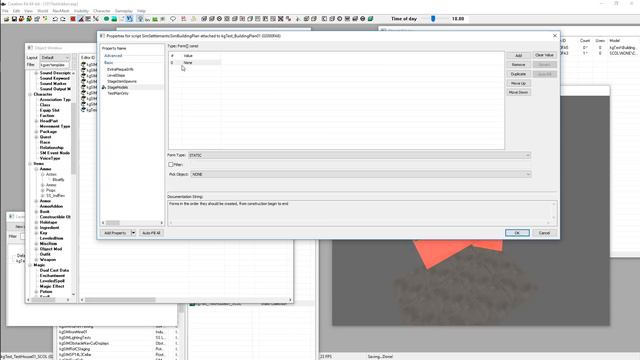The width and height of the screenshot is (640, 360).
Task: Open the Help menu
Action: [141, 11]
